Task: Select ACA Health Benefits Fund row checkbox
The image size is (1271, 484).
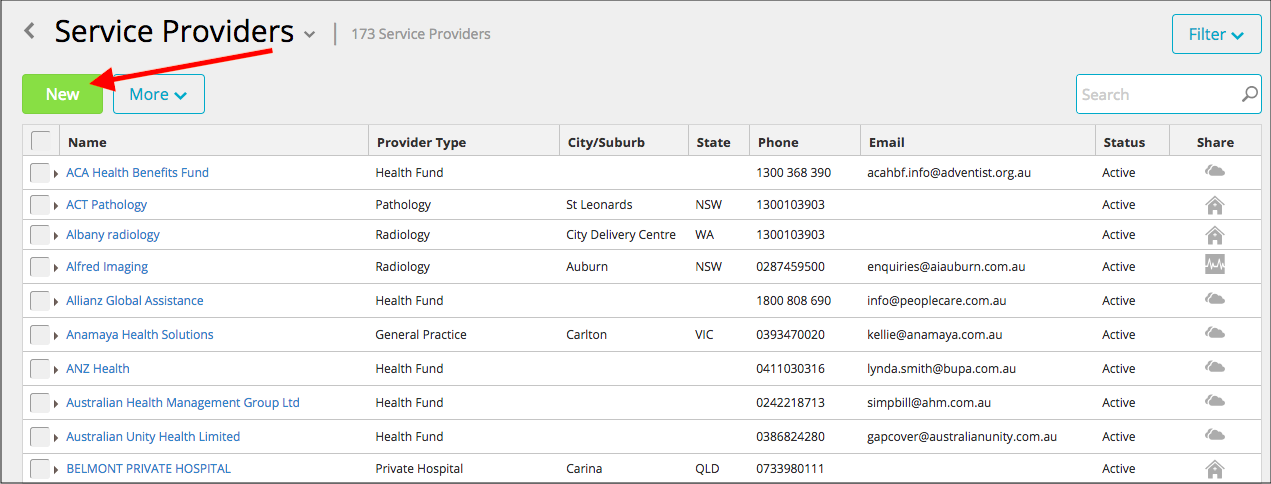Action: coord(40,173)
